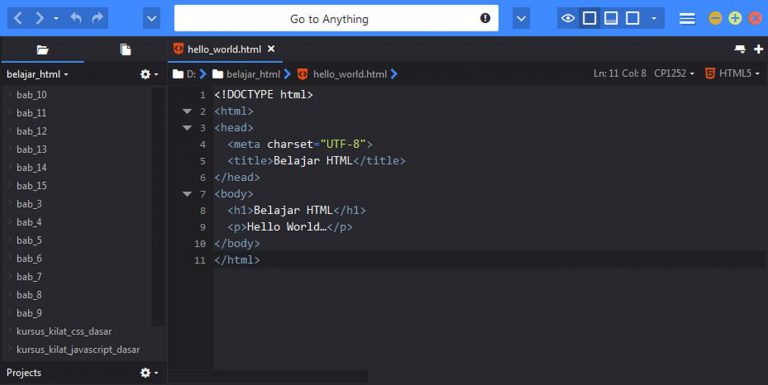Open belajar_html directory dropdown in sidebar
Viewport: 768px width, 385px height.
(x=37, y=74)
